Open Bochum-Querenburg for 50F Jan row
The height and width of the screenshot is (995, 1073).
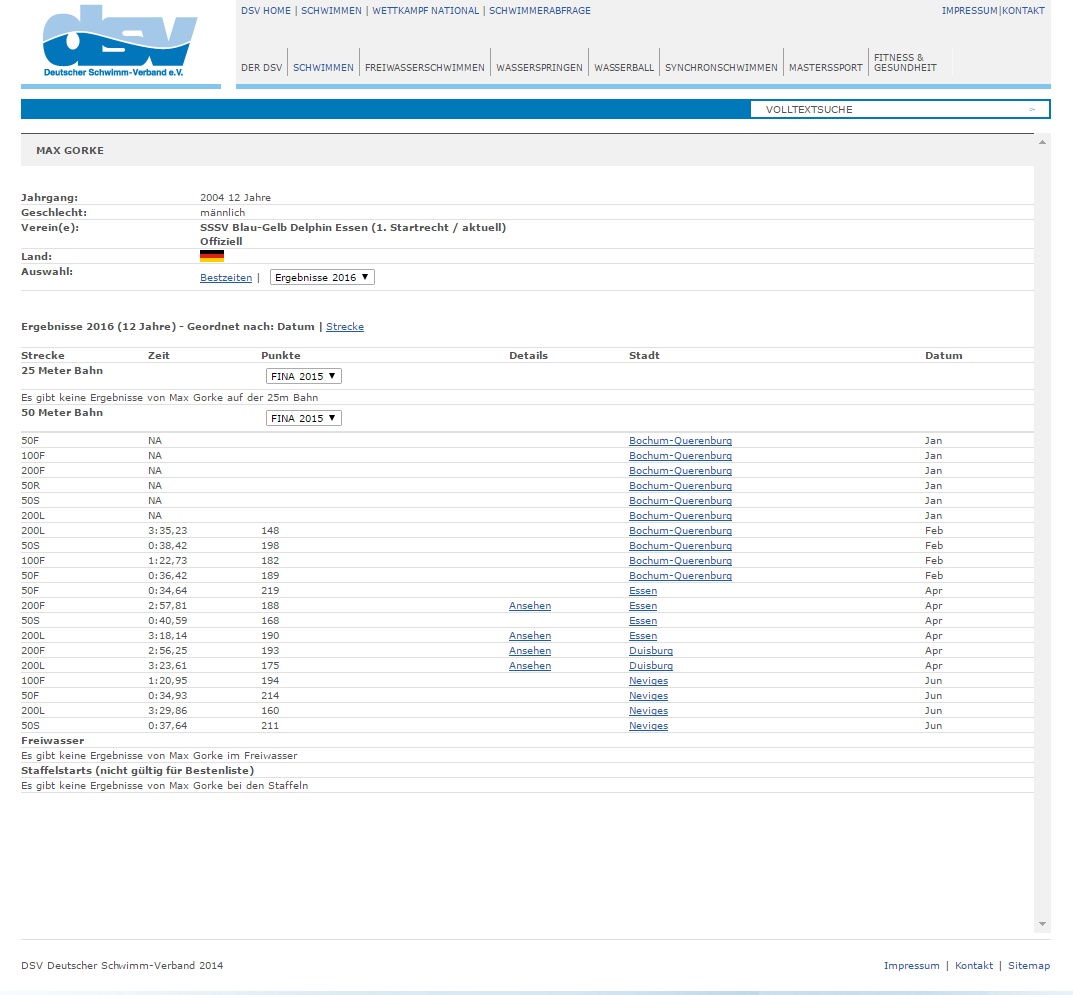[x=680, y=441]
